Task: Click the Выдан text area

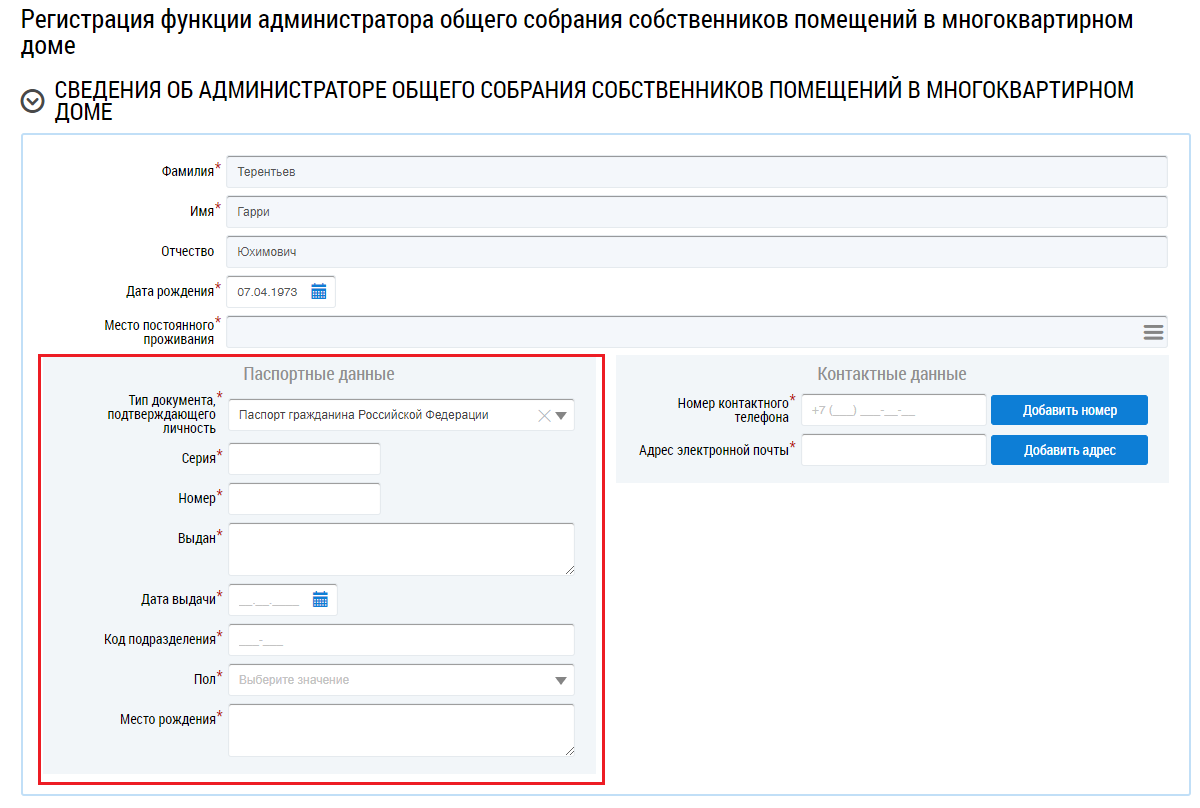Action: click(401, 549)
